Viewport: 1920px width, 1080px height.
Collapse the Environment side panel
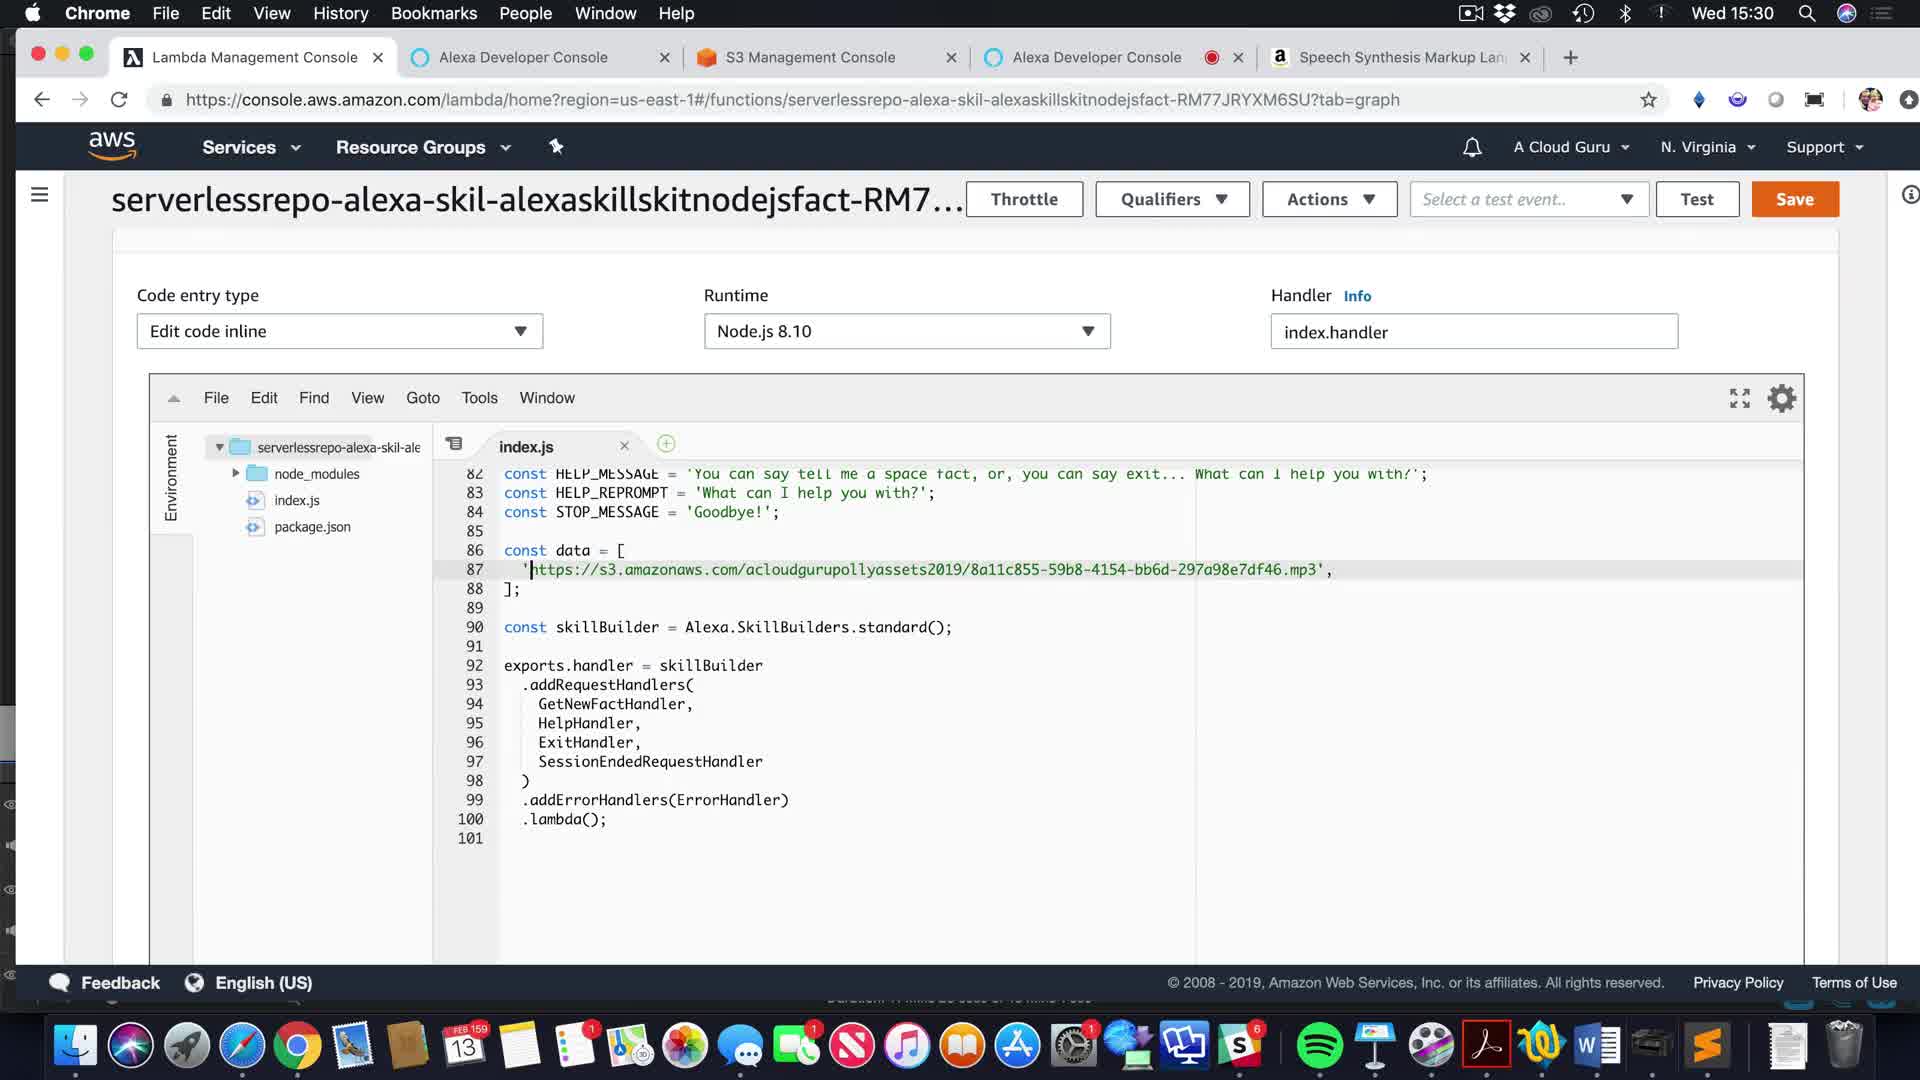click(171, 477)
